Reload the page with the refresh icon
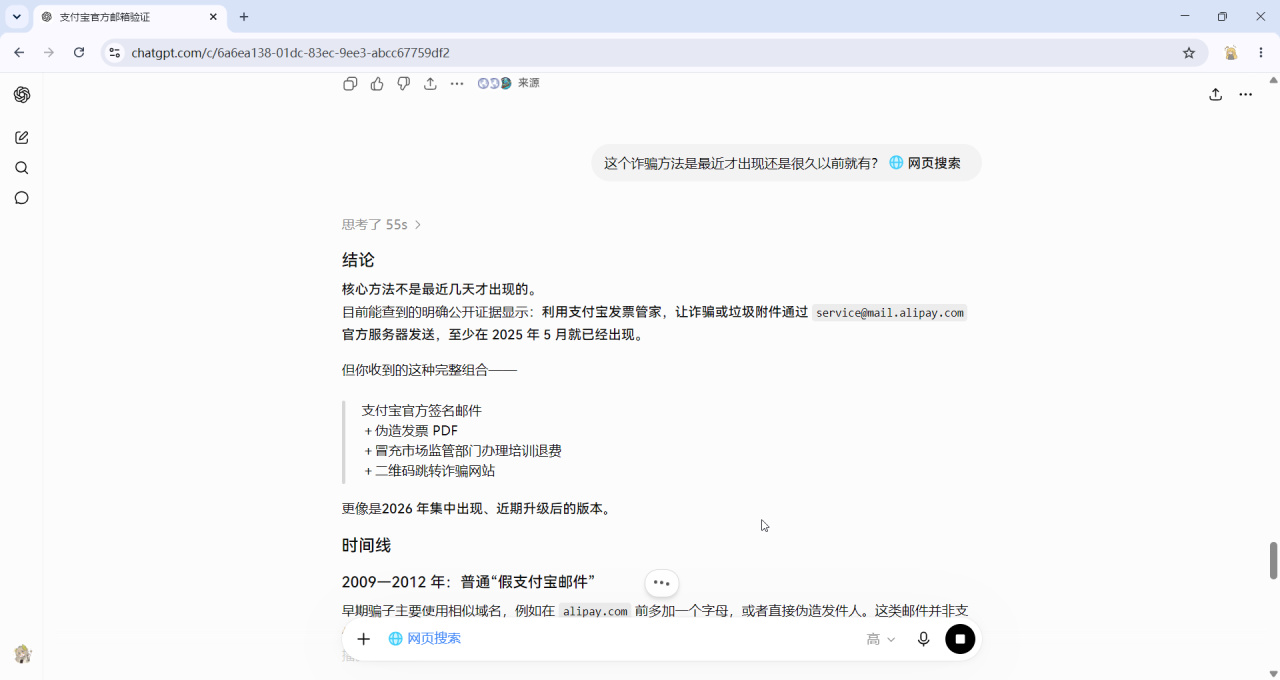The height and width of the screenshot is (680, 1280). pos(79,52)
